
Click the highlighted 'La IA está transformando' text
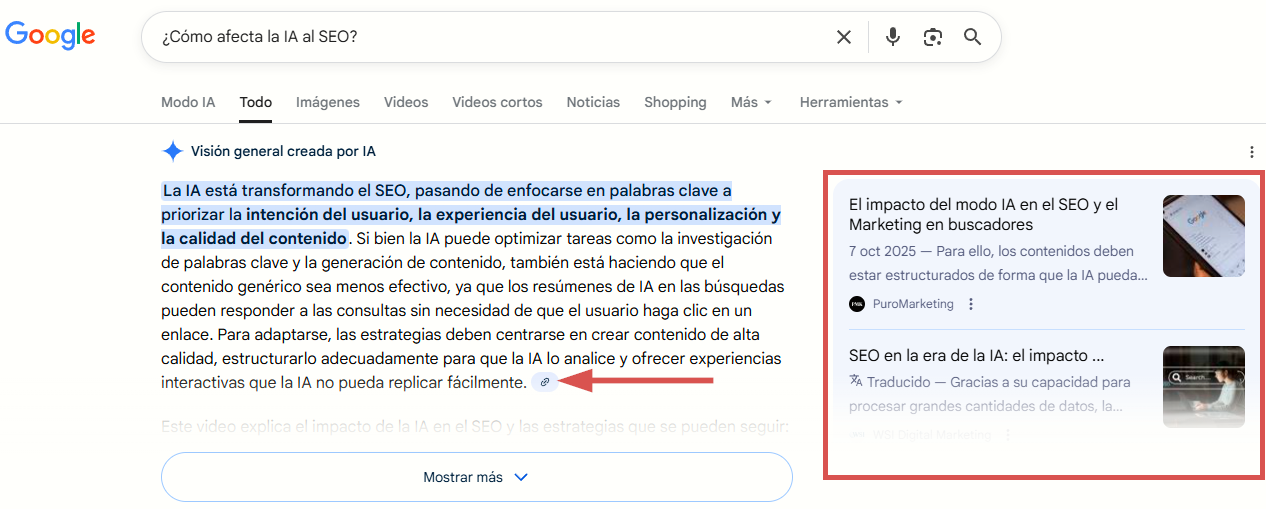471,214
